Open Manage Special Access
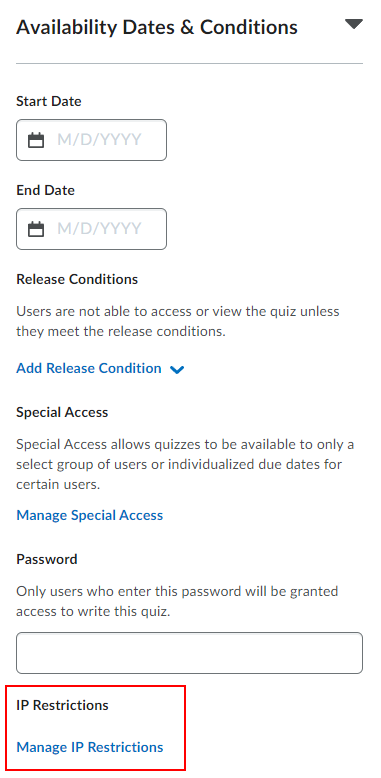The height and width of the screenshot is (778, 381). (90, 515)
